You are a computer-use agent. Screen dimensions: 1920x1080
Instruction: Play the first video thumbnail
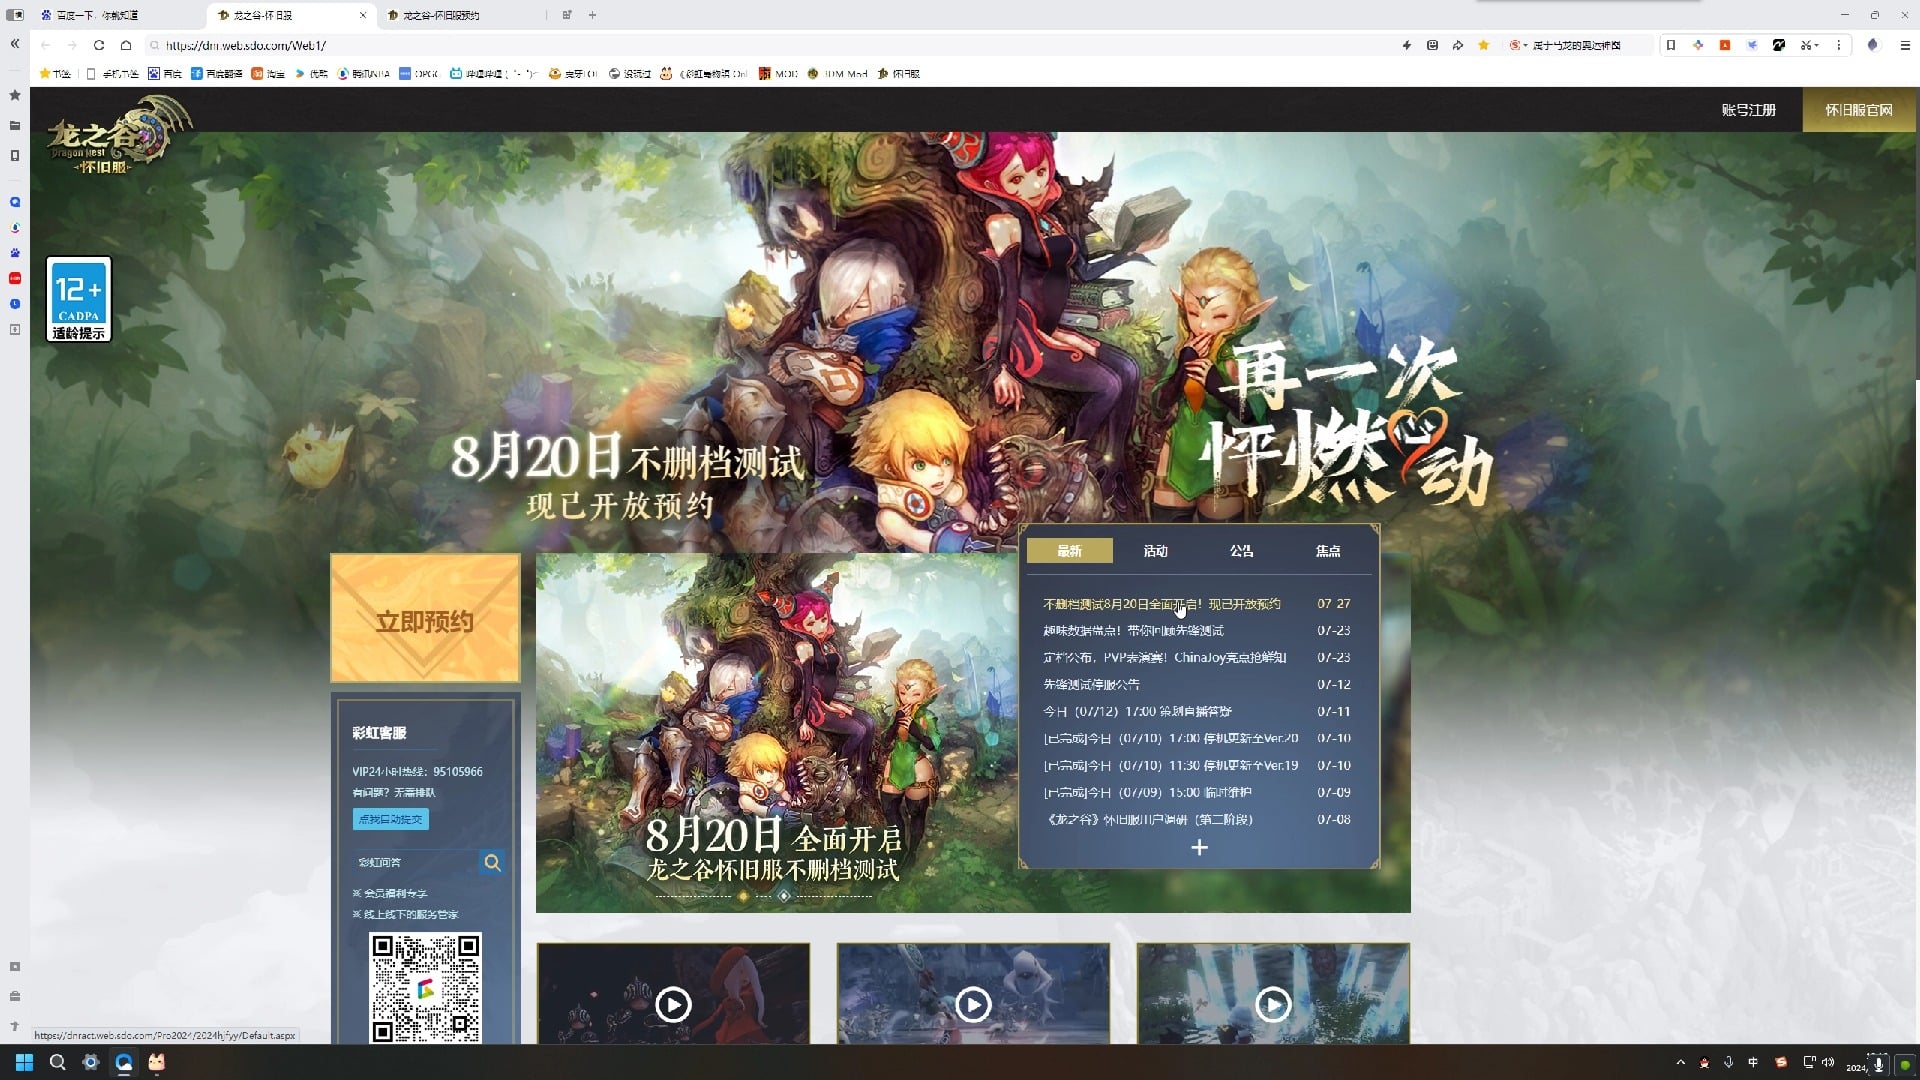[x=673, y=1003]
